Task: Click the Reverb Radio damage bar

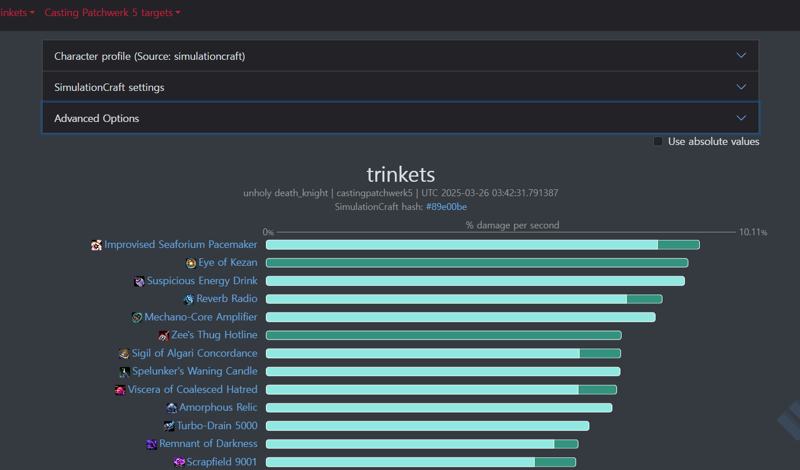Action: [464, 299]
